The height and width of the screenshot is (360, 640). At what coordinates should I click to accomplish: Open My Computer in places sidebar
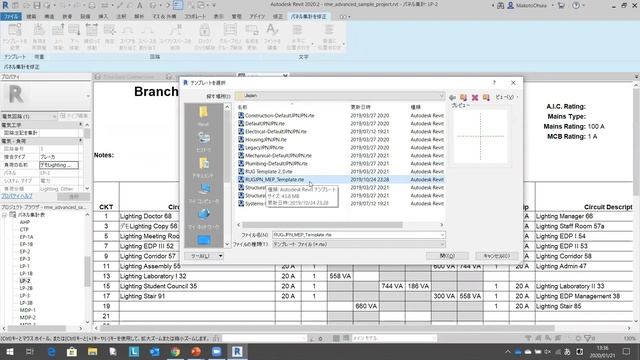(x=203, y=193)
